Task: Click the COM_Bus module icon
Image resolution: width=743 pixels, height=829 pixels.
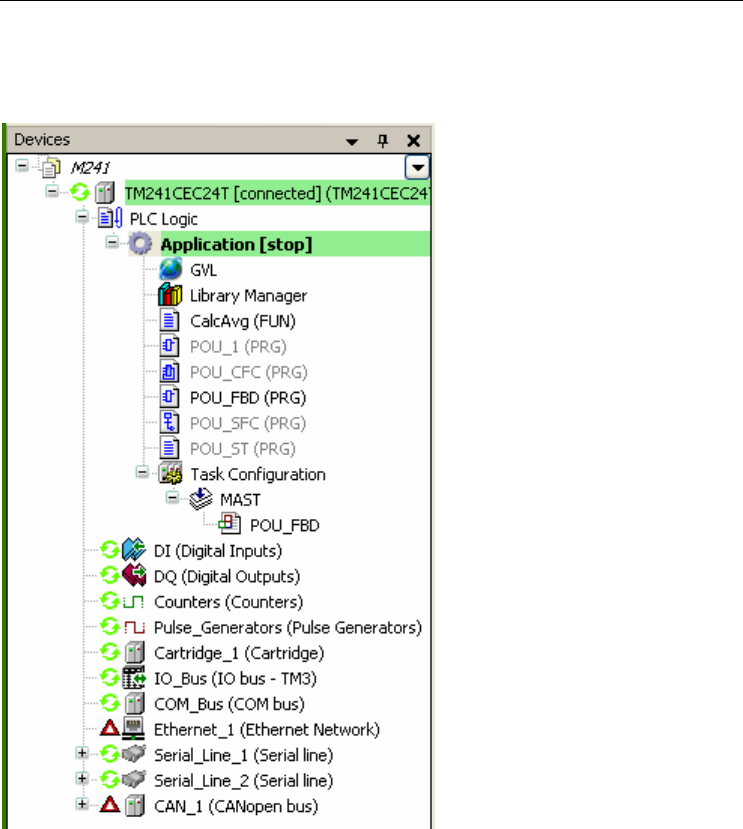Action: click(x=135, y=704)
